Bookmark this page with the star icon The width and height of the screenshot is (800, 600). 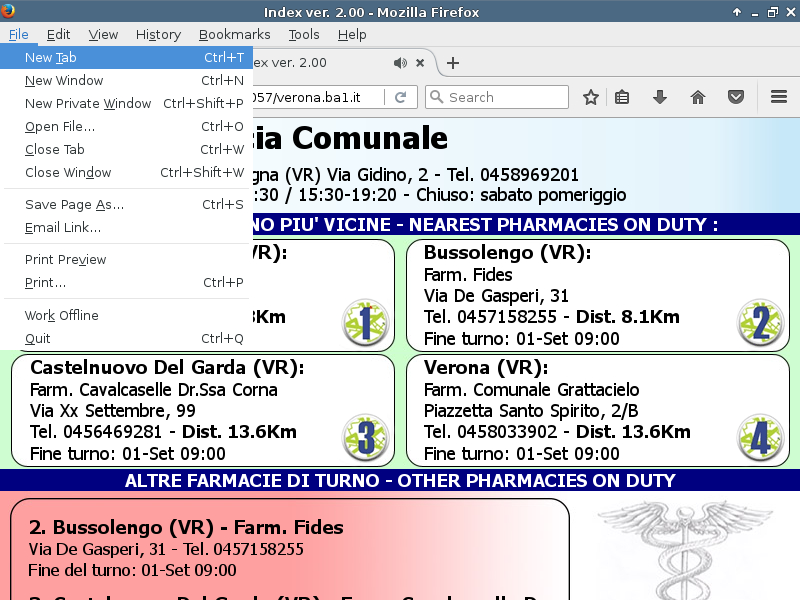(591, 97)
